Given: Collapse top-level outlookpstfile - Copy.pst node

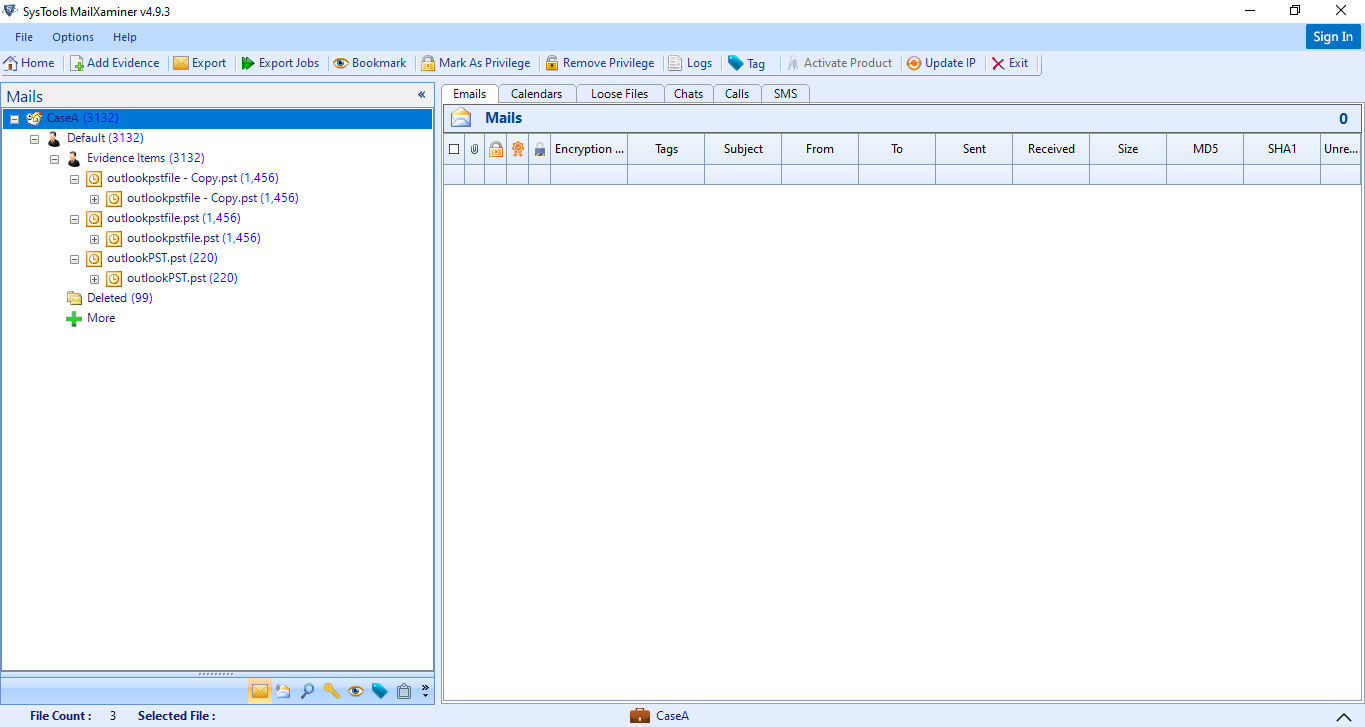Looking at the screenshot, I should (x=74, y=179).
